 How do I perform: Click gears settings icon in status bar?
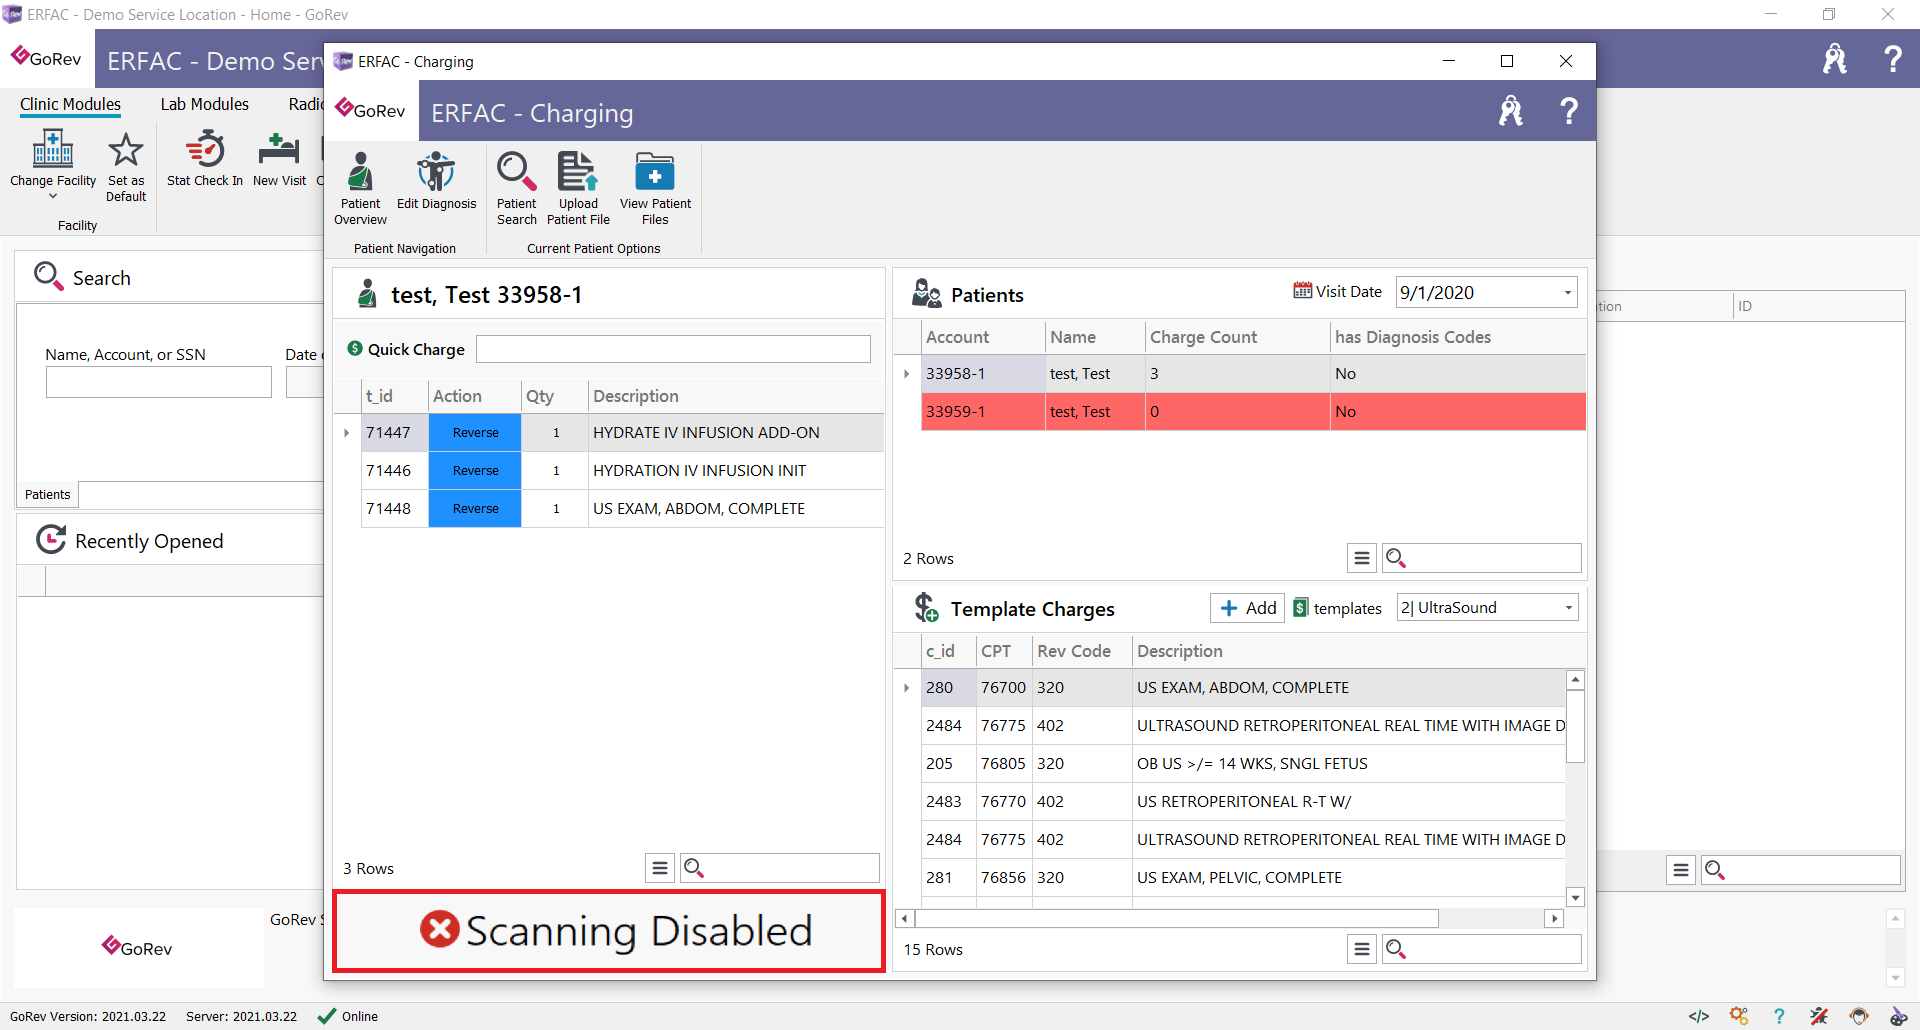pyautogui.click(x=1739, y=1017)
